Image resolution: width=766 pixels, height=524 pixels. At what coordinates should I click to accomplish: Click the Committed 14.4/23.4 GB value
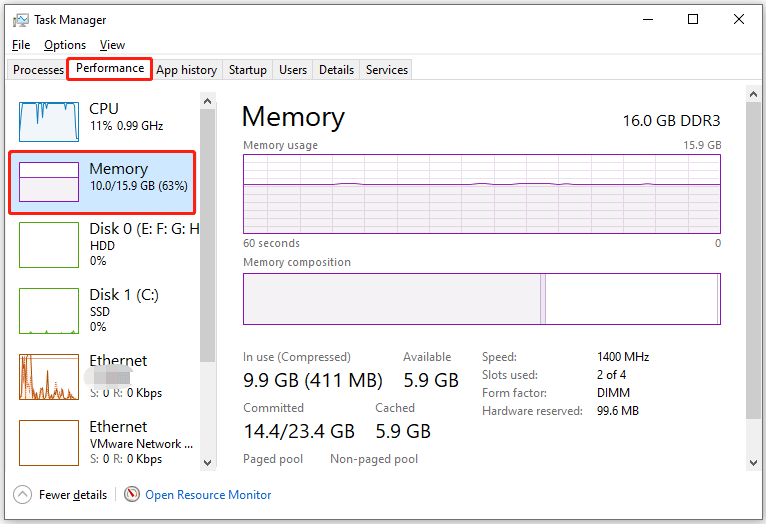click(299, 431)
